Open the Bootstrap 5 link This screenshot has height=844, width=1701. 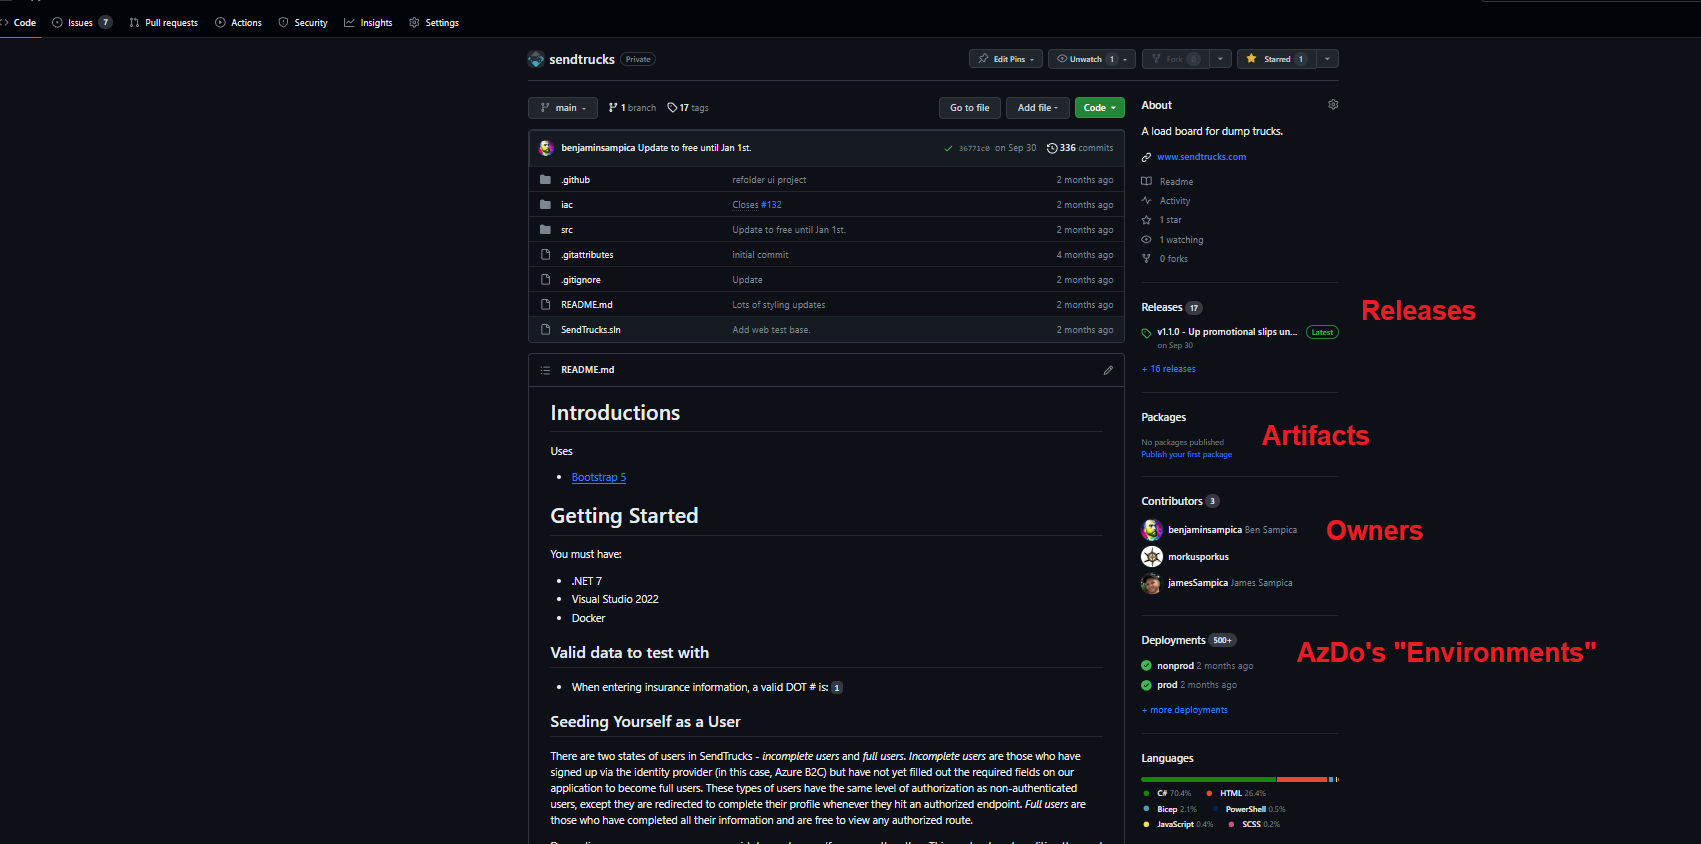pyautogui.click(x=599, y=477)
